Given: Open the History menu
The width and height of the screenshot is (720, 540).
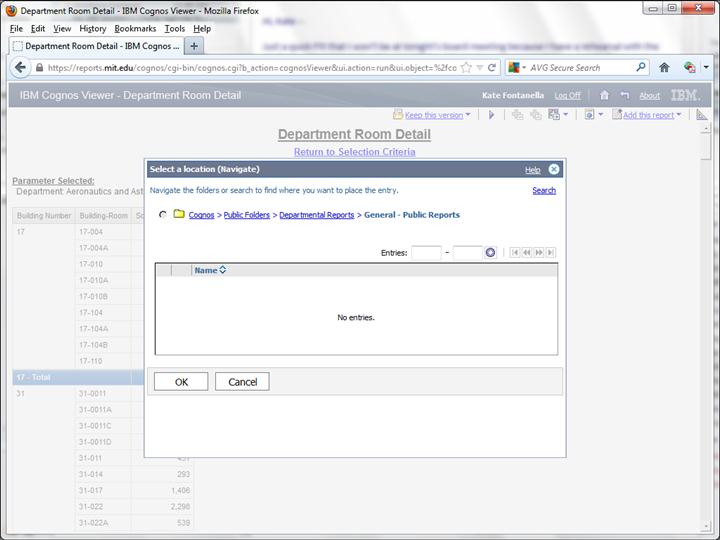Looking at the screenshot, I should click(x=92, y=29).
